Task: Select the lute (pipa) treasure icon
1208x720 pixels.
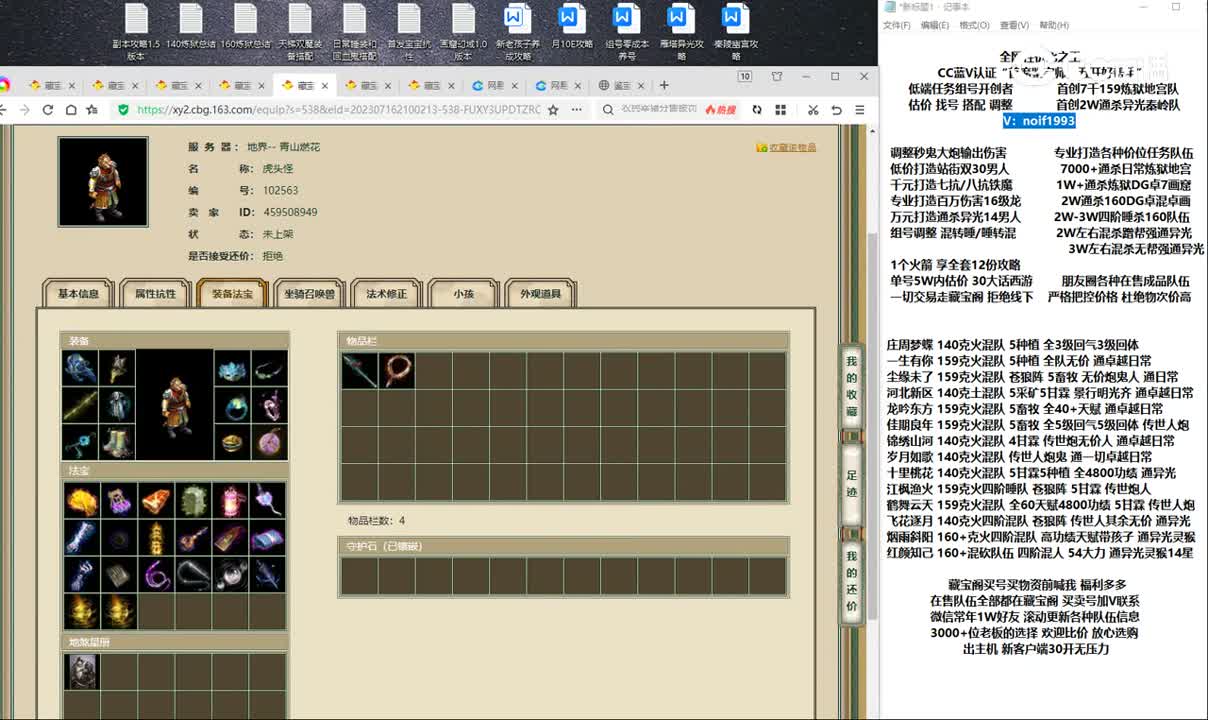Action: click(x=193, y=537)
